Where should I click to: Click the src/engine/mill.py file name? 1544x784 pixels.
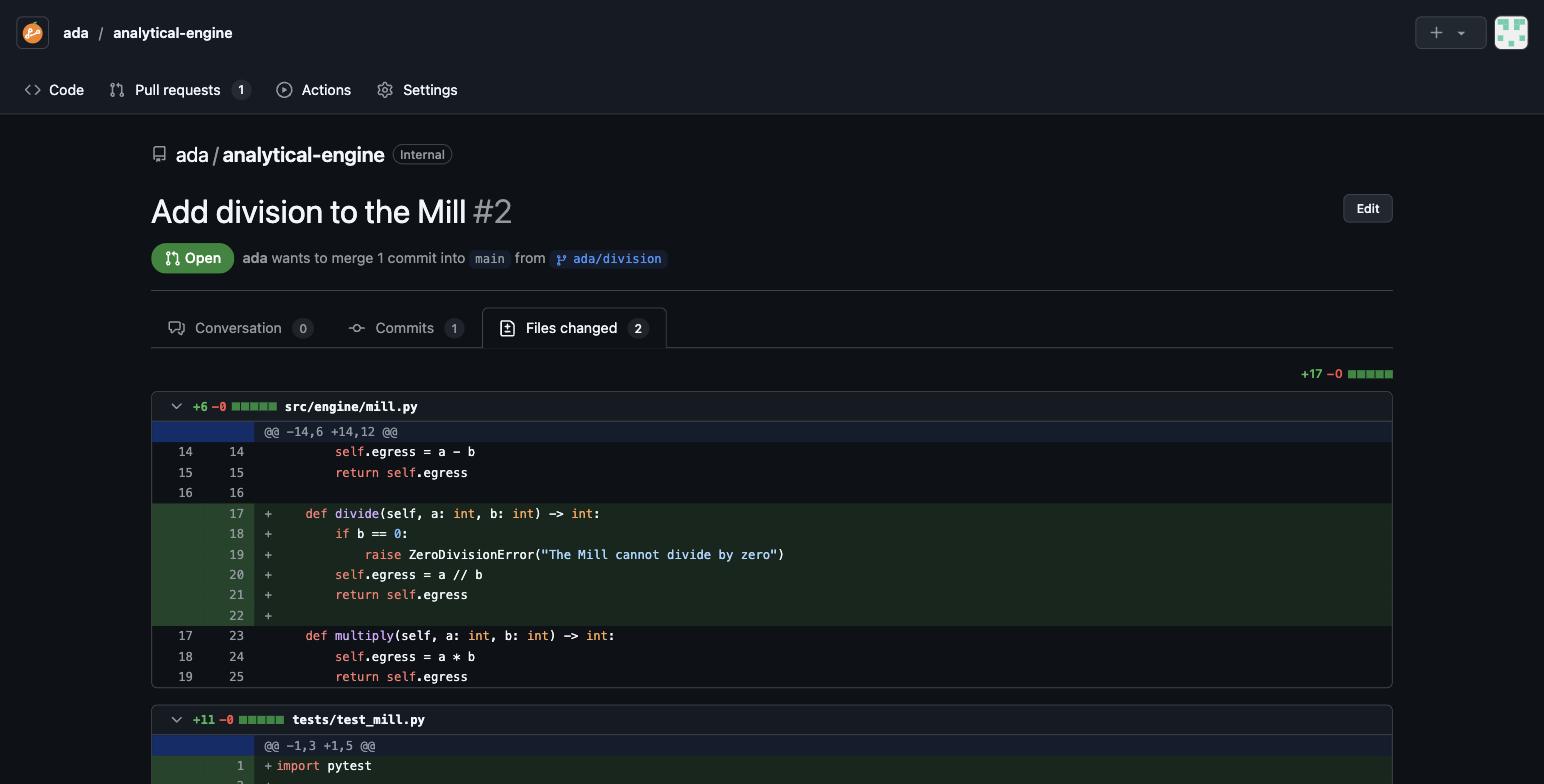(x=351, y=407)
